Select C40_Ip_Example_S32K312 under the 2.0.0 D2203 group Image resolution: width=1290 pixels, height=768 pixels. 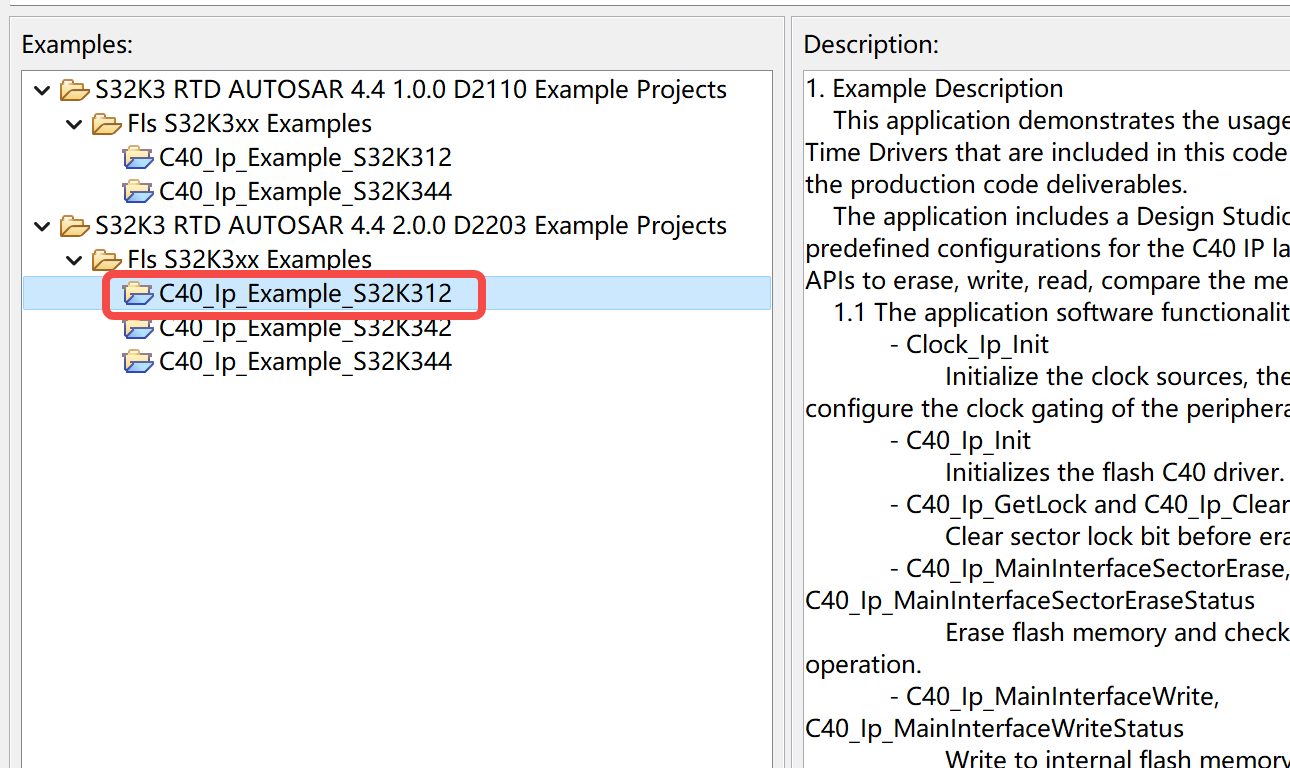coord(305,294)
